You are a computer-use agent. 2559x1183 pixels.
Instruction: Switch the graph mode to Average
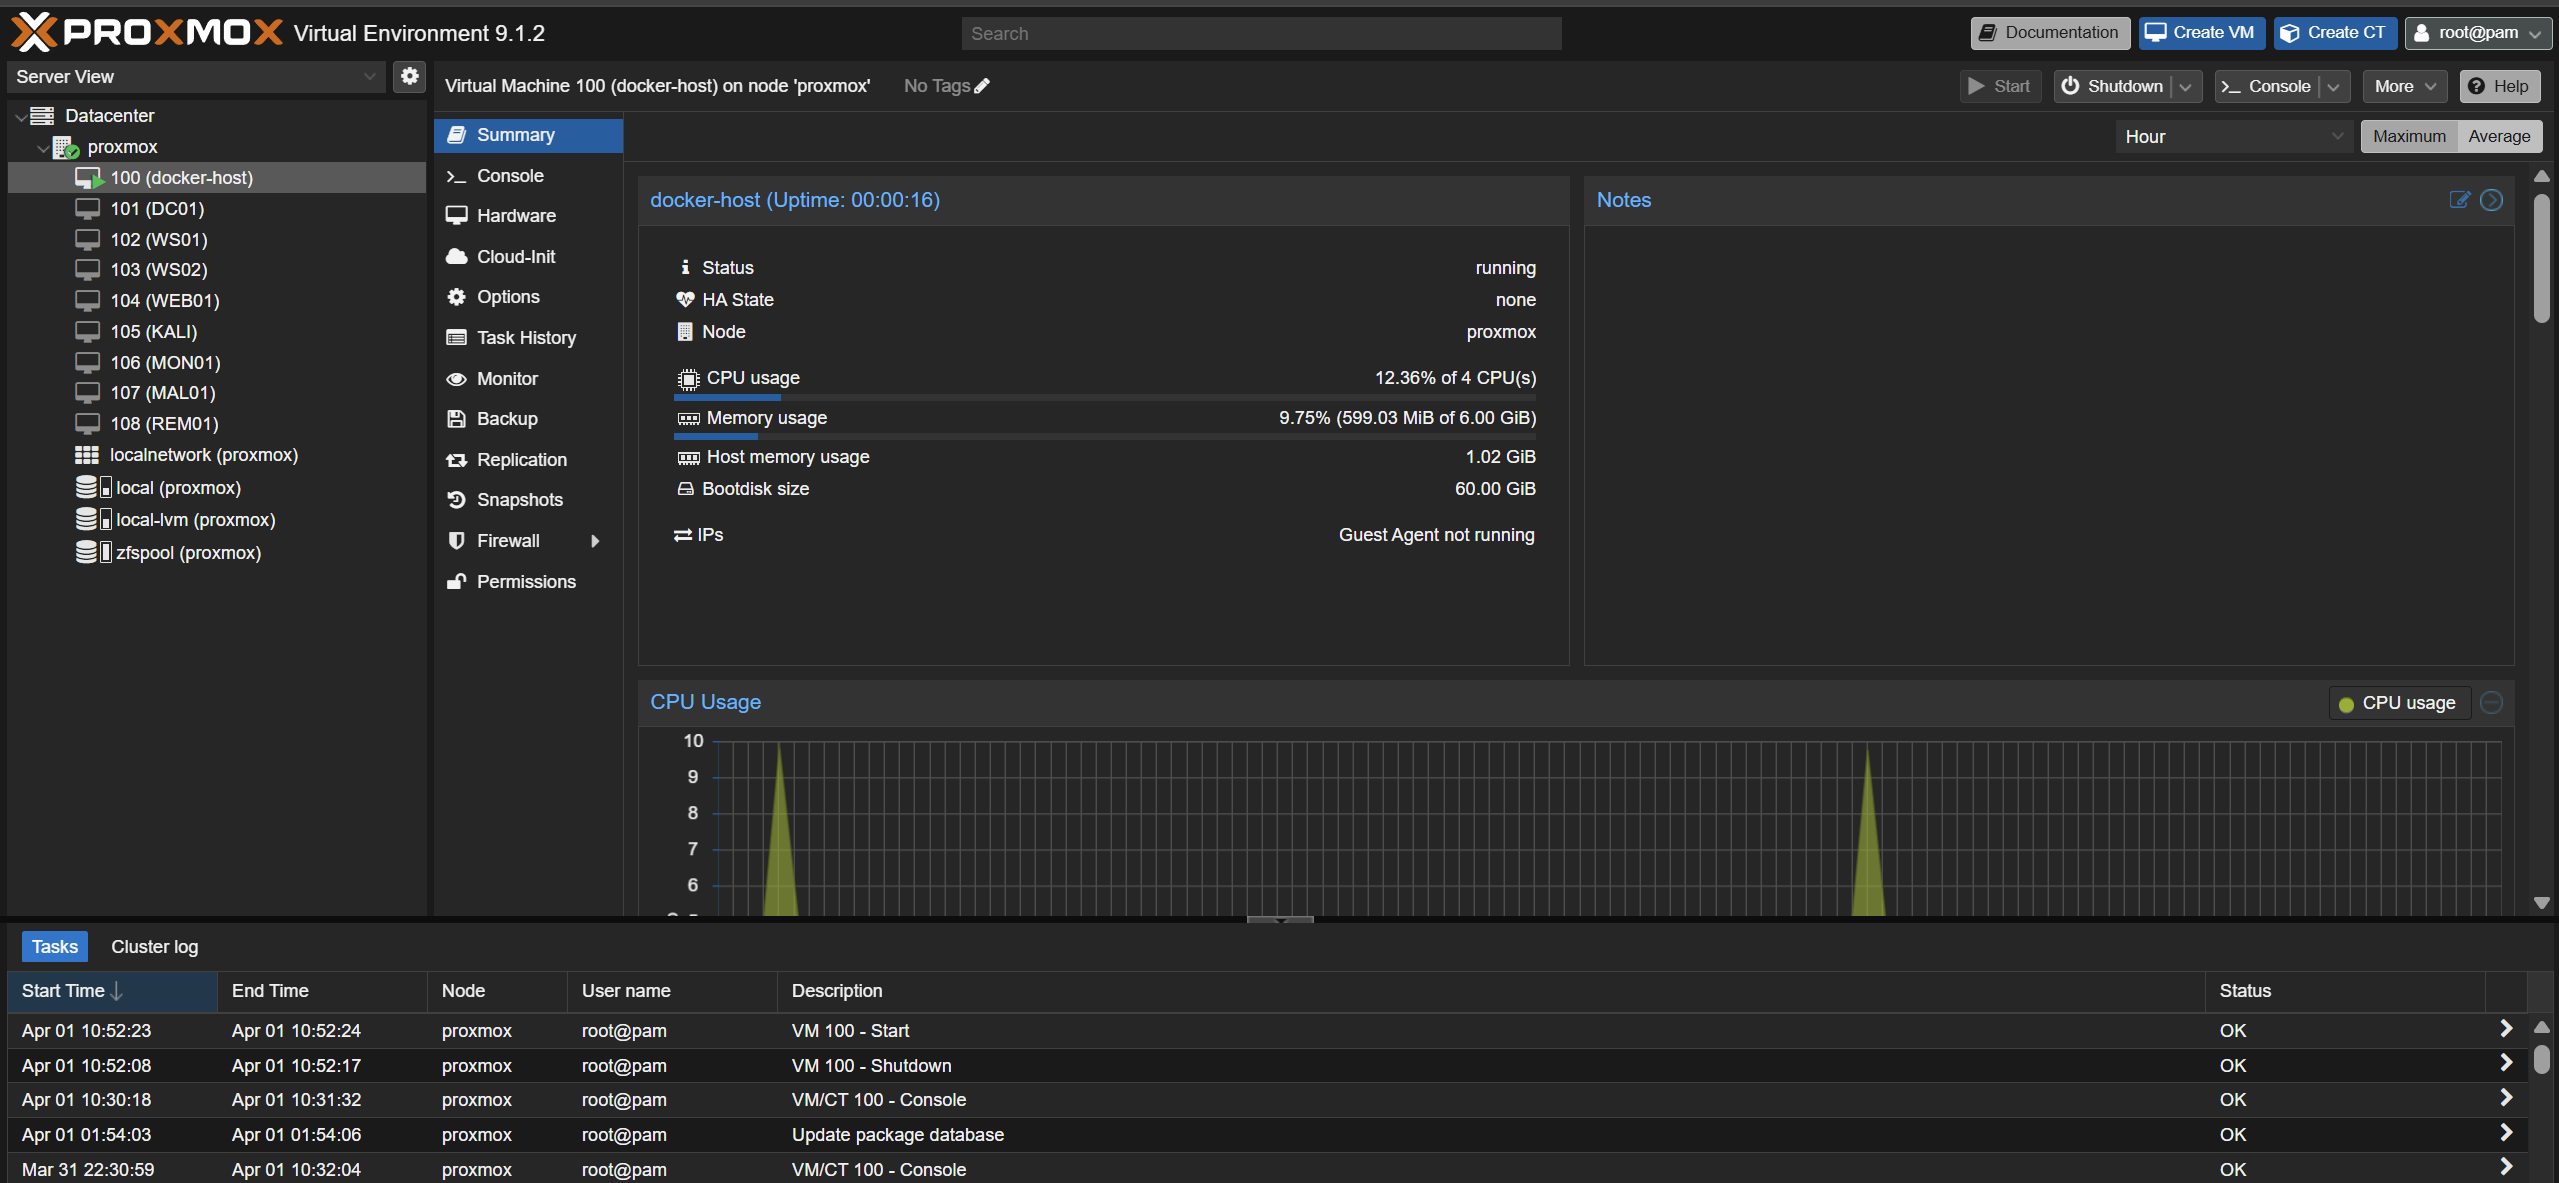click(2498, 136)
